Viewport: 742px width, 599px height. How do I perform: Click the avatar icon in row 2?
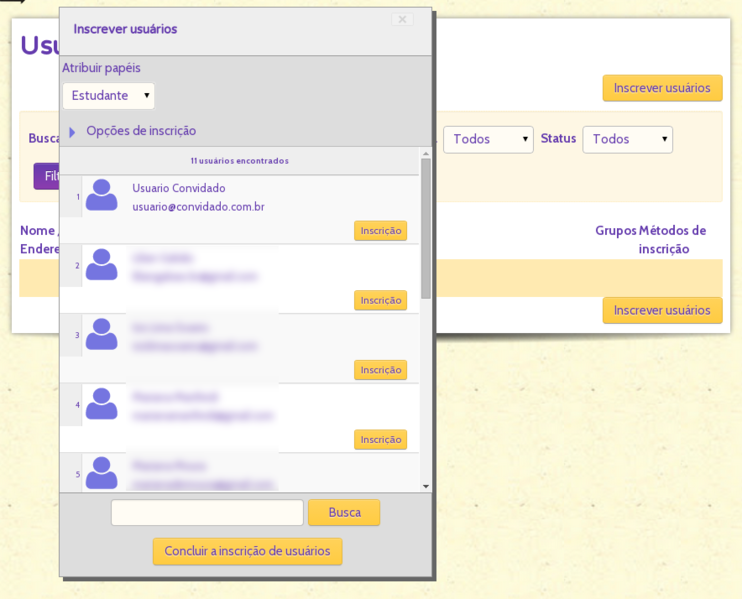pos(101,264)
